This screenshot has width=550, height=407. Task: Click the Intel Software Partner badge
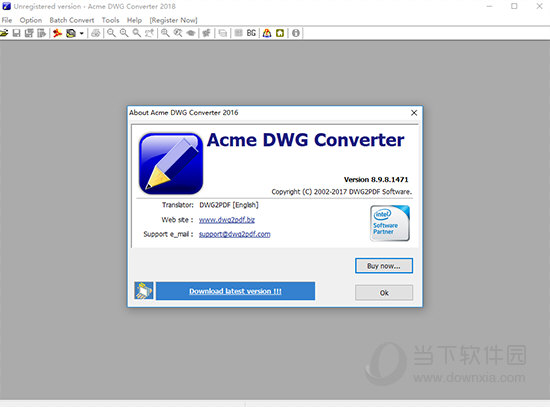[x=390, y=223]
